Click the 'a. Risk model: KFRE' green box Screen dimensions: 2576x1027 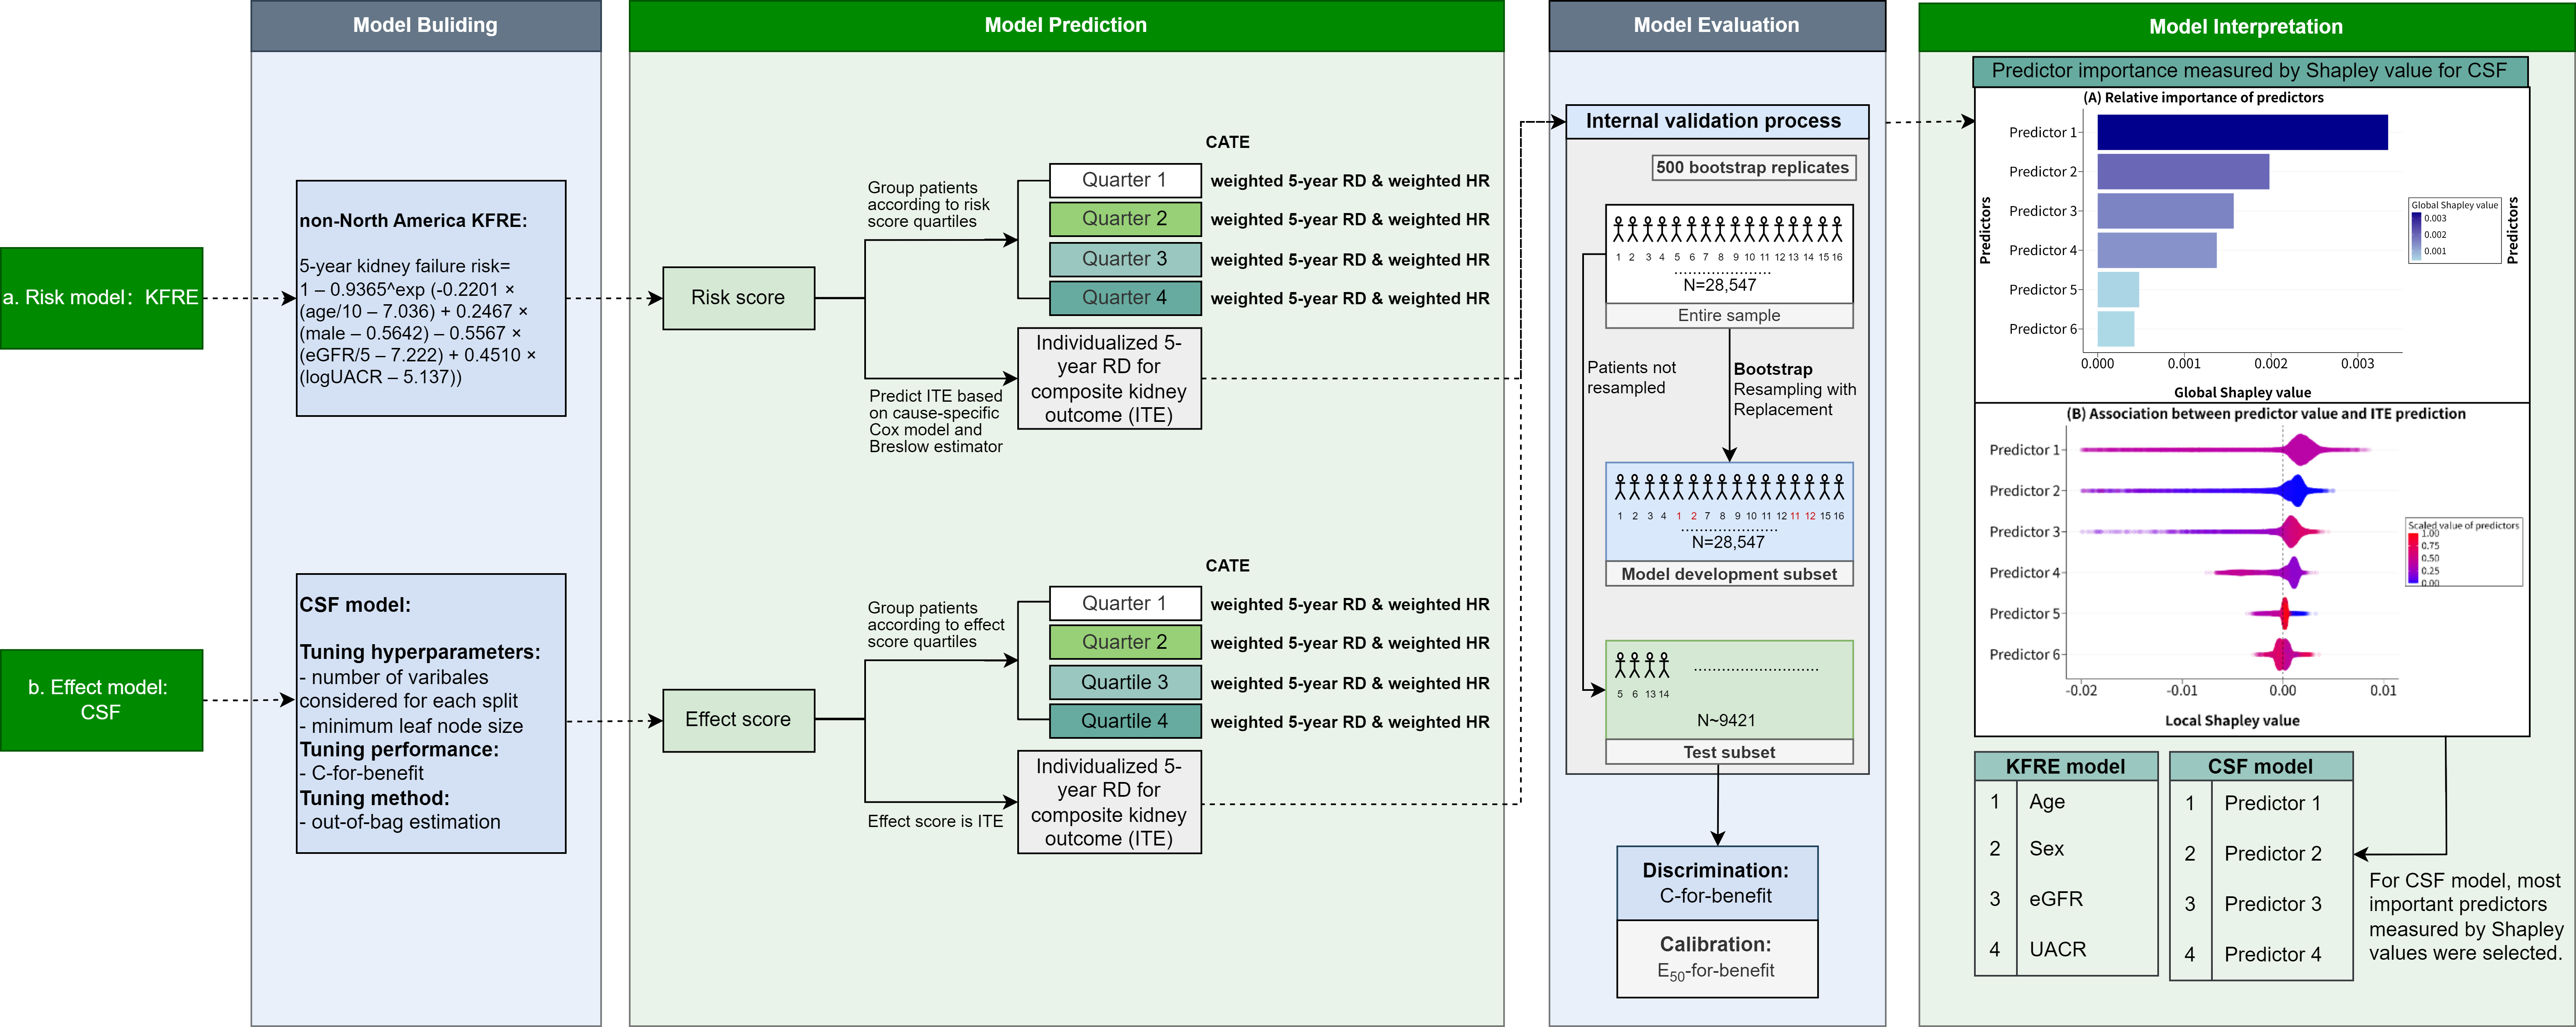(x=101, y=298)
